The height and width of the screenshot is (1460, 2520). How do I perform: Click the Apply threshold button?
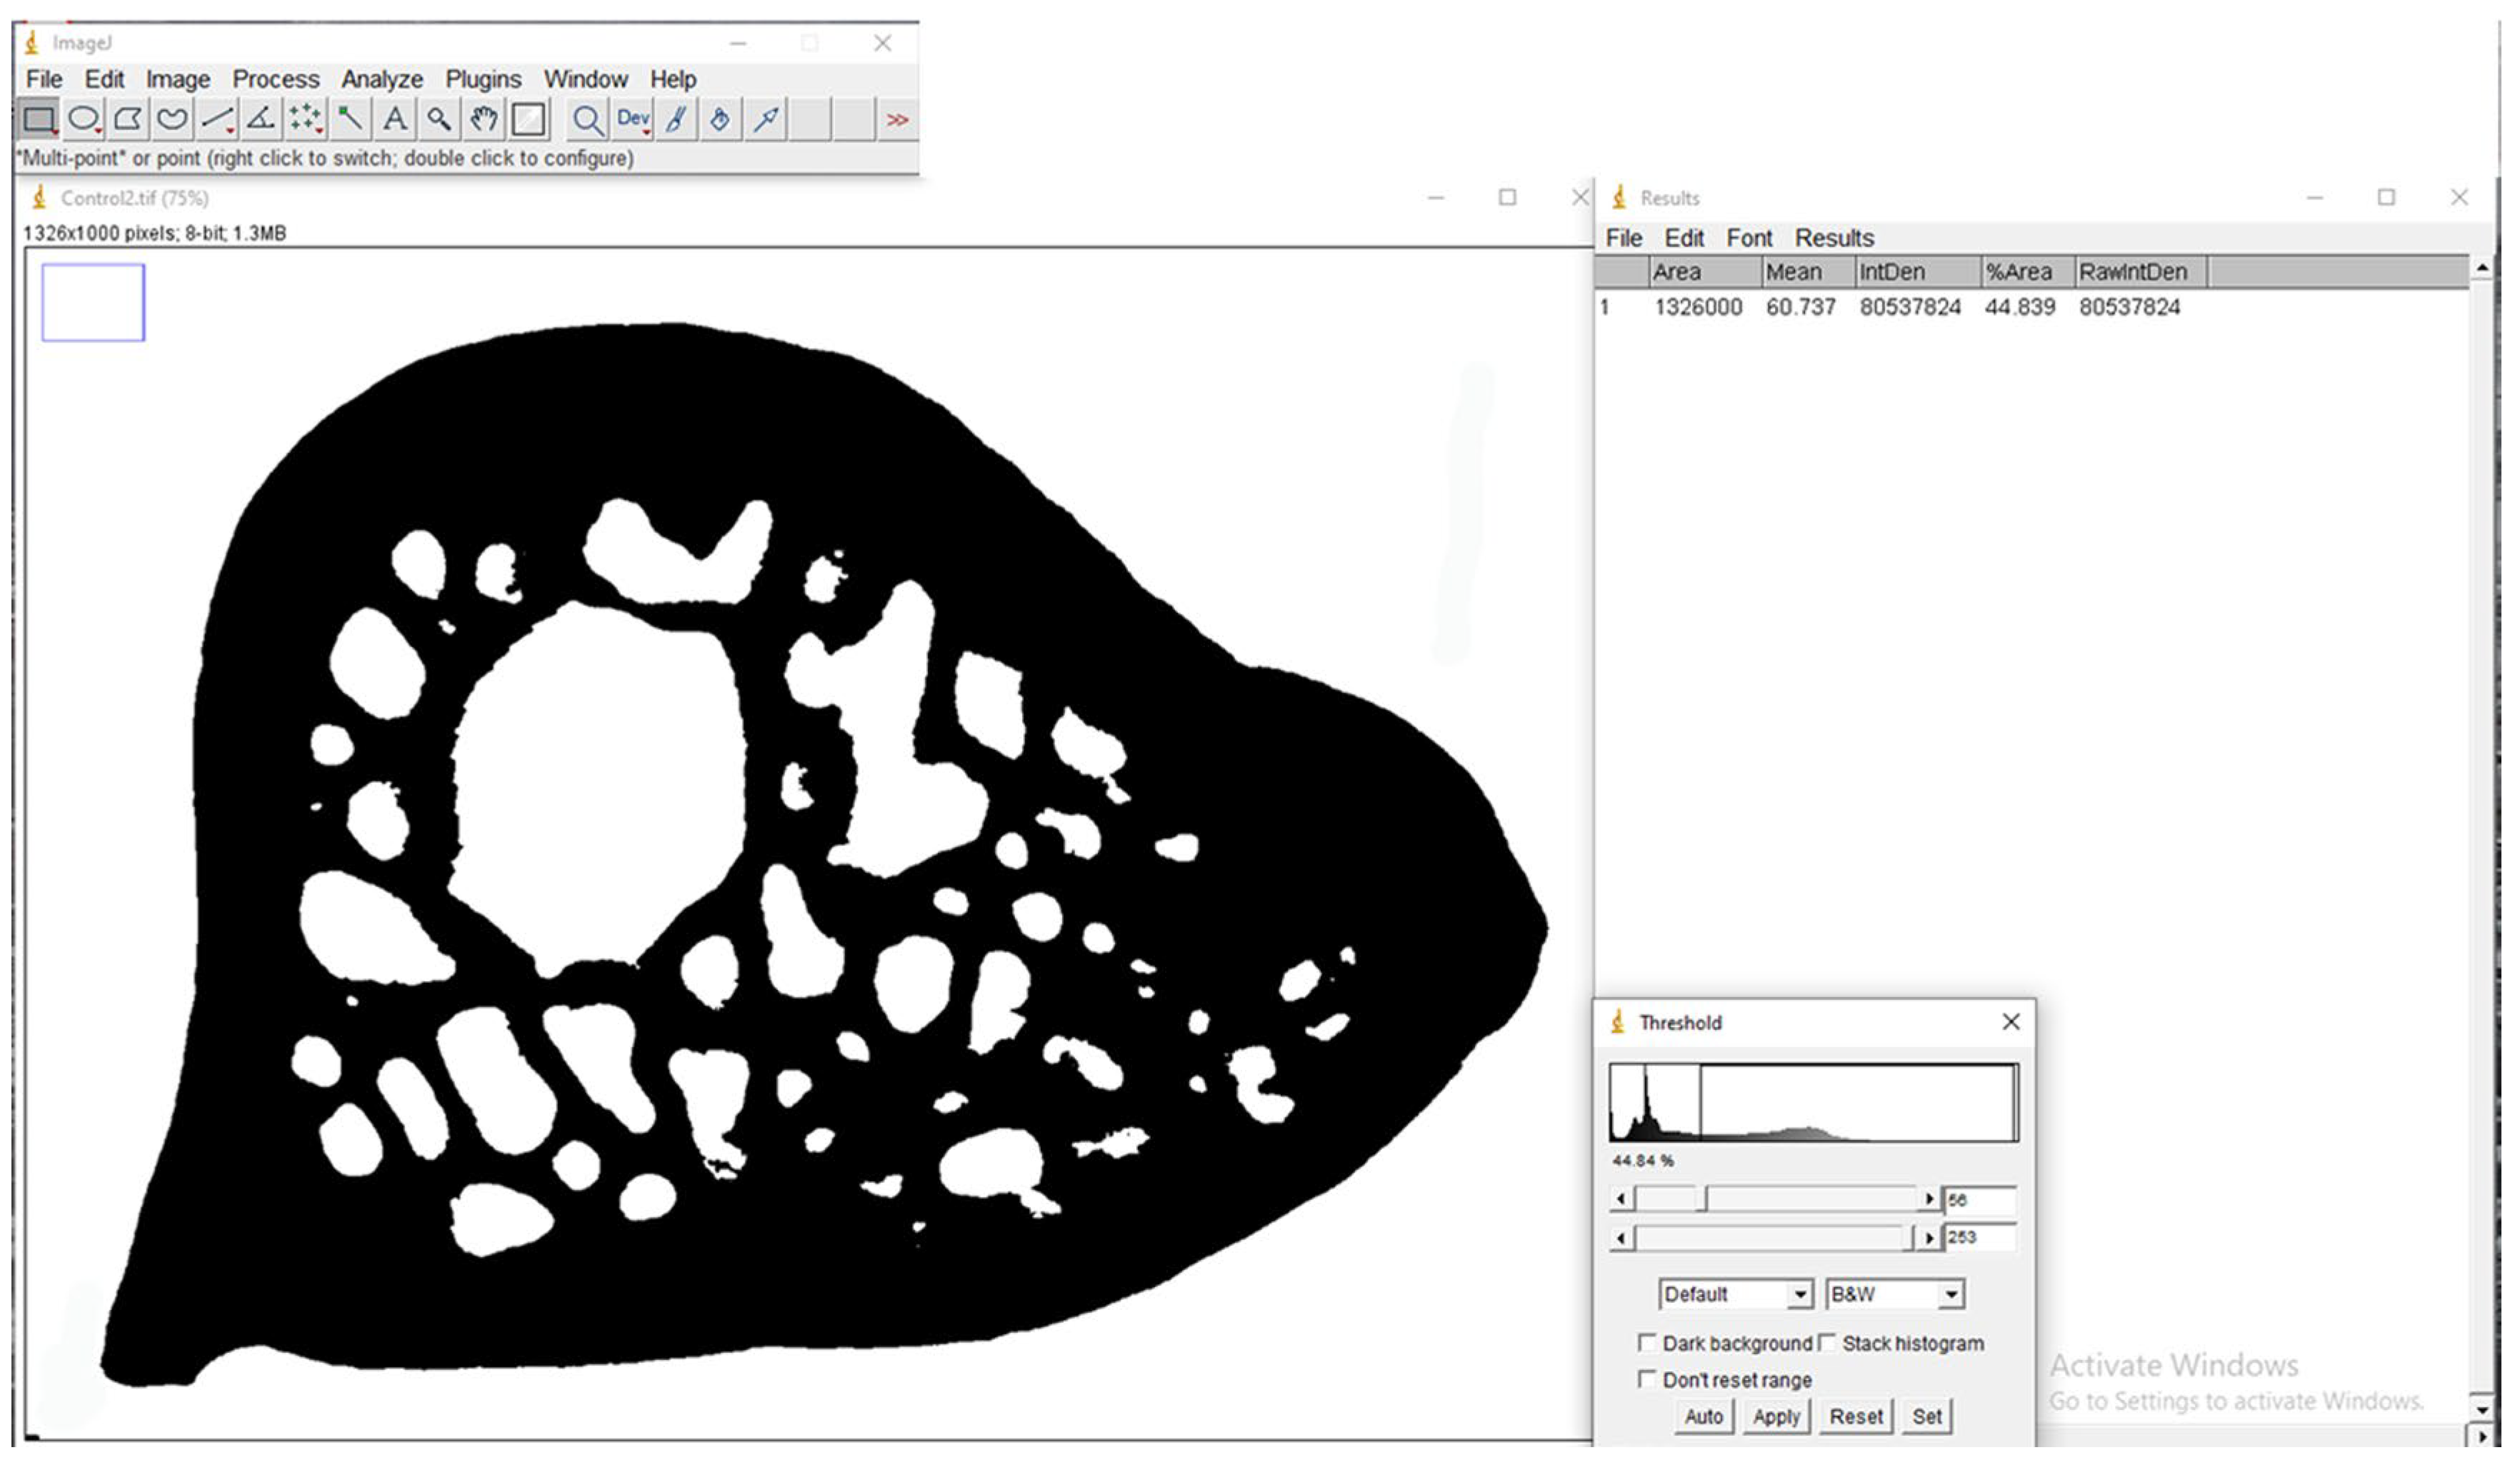1776,1416
